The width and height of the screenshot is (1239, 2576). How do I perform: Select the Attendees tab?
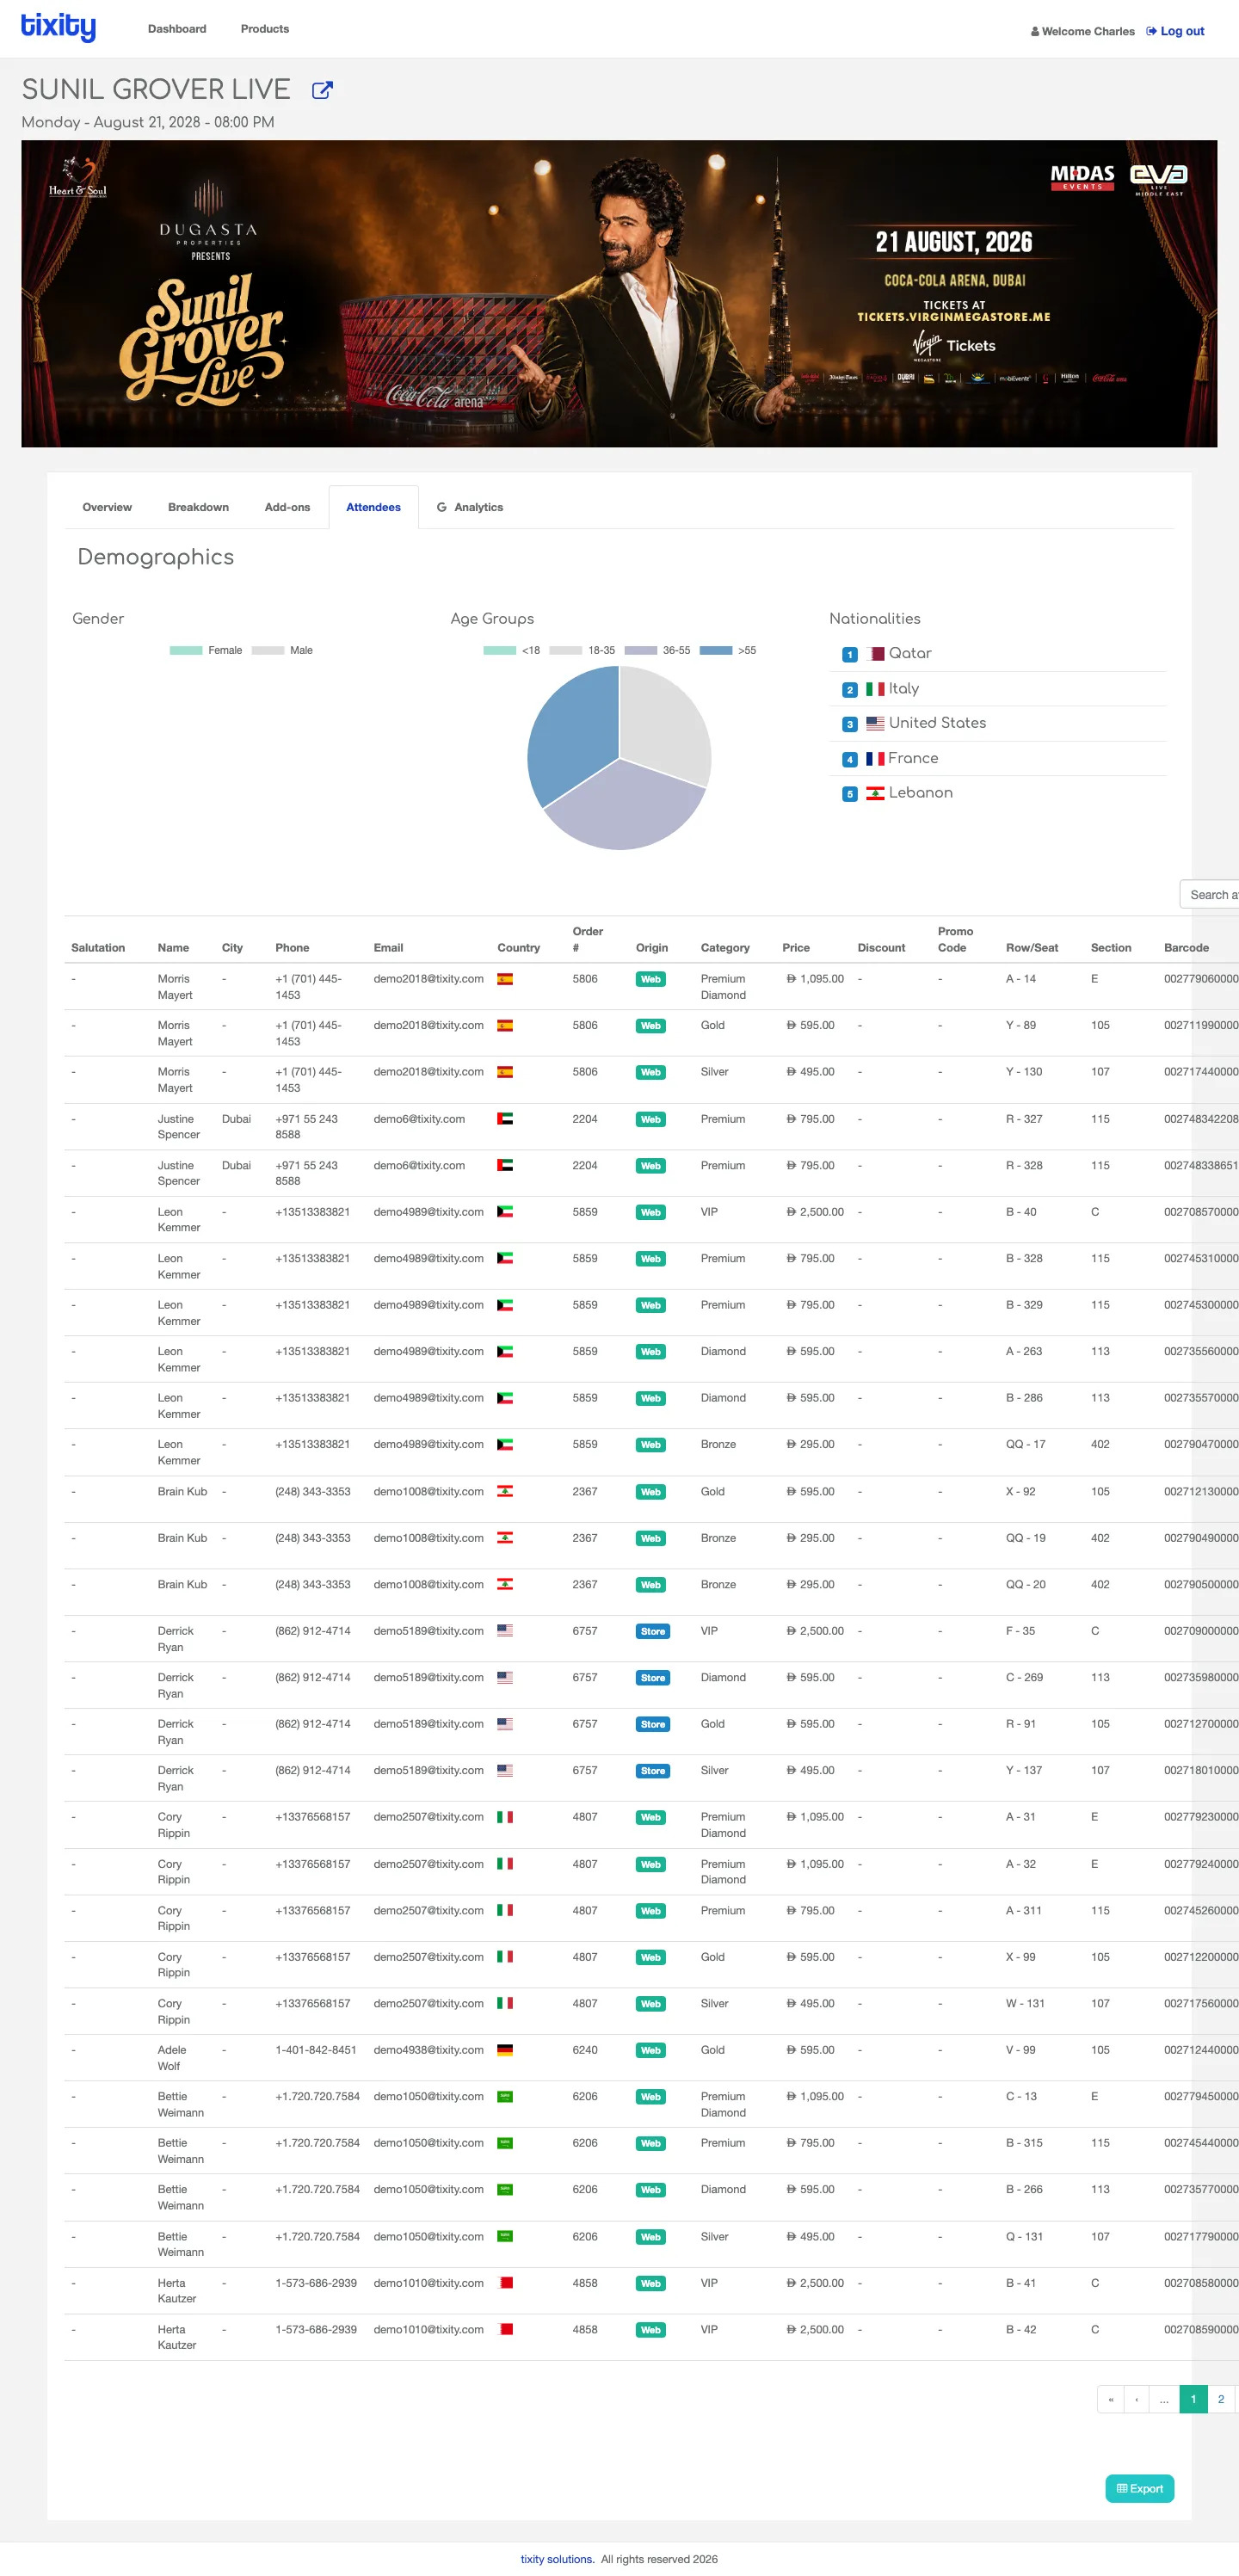tap(373, 507)
